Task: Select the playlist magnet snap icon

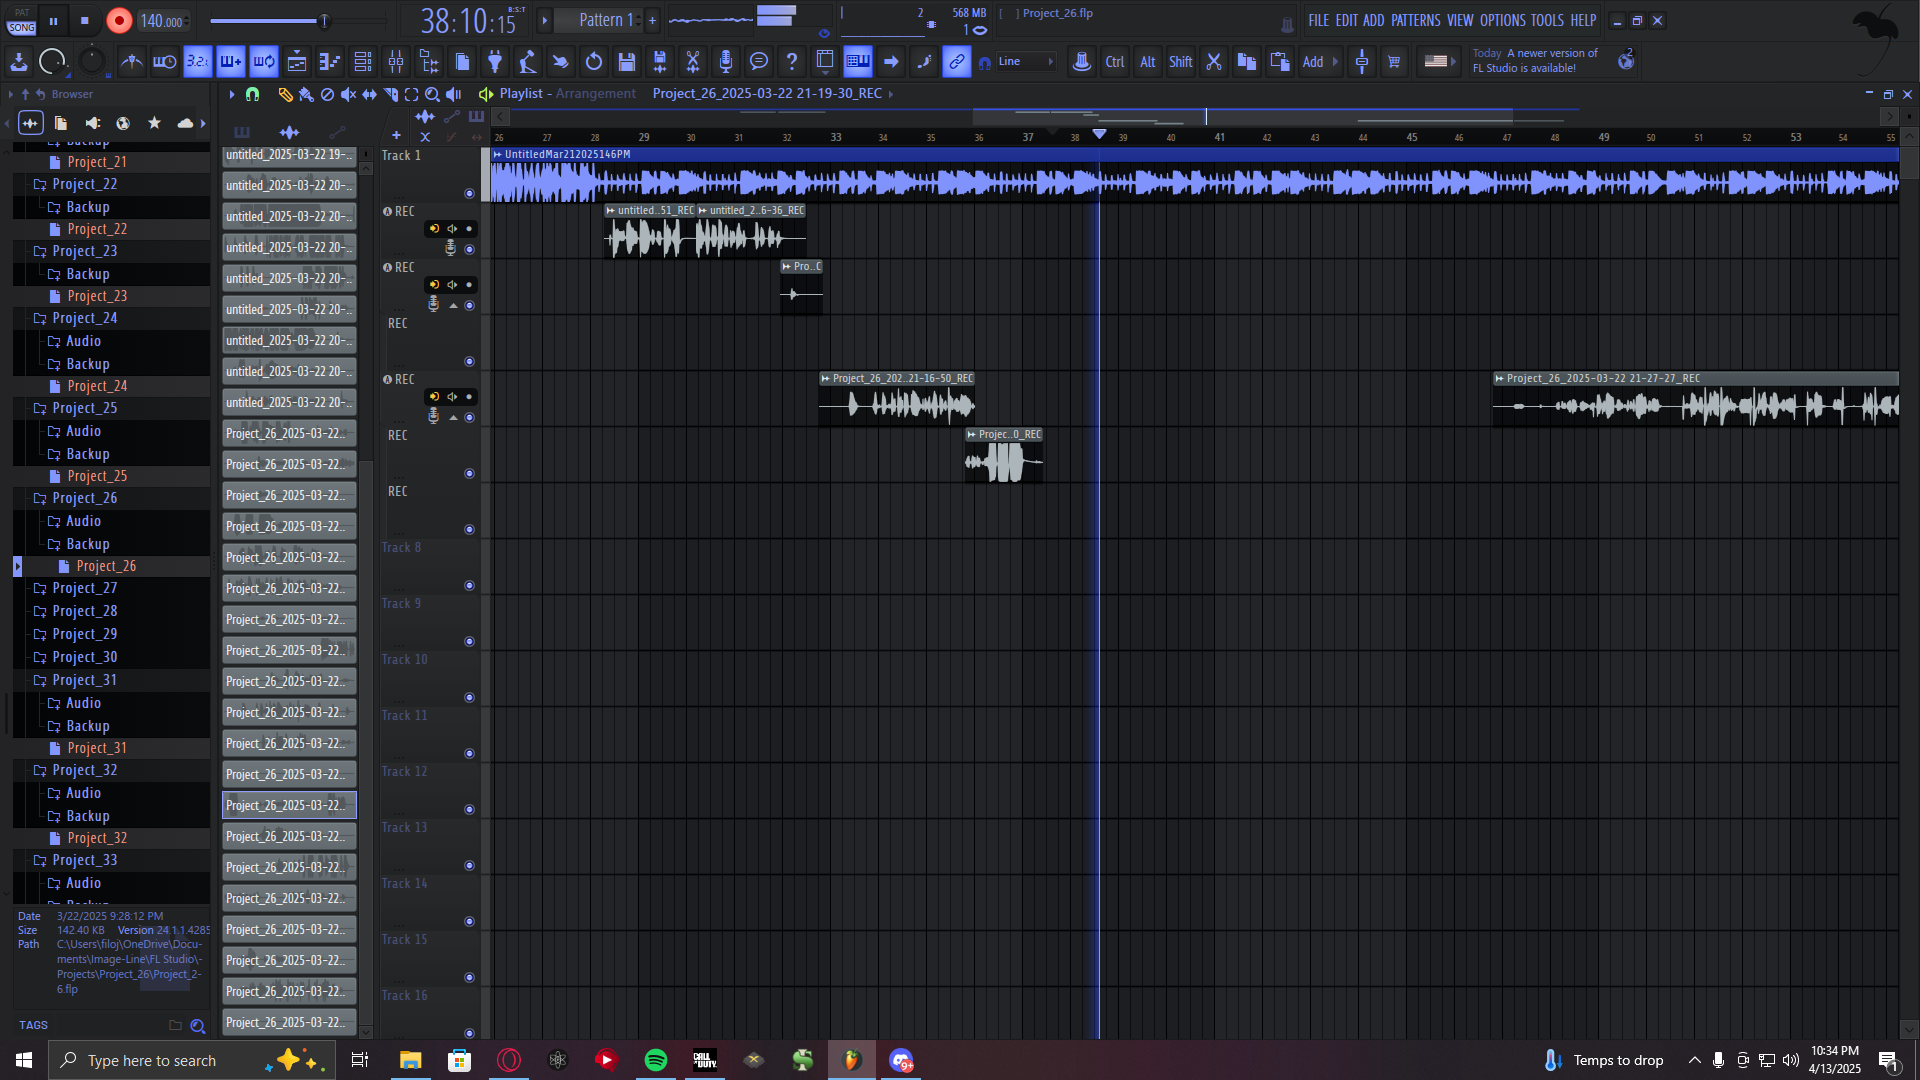Action: (x=252, y=94)
